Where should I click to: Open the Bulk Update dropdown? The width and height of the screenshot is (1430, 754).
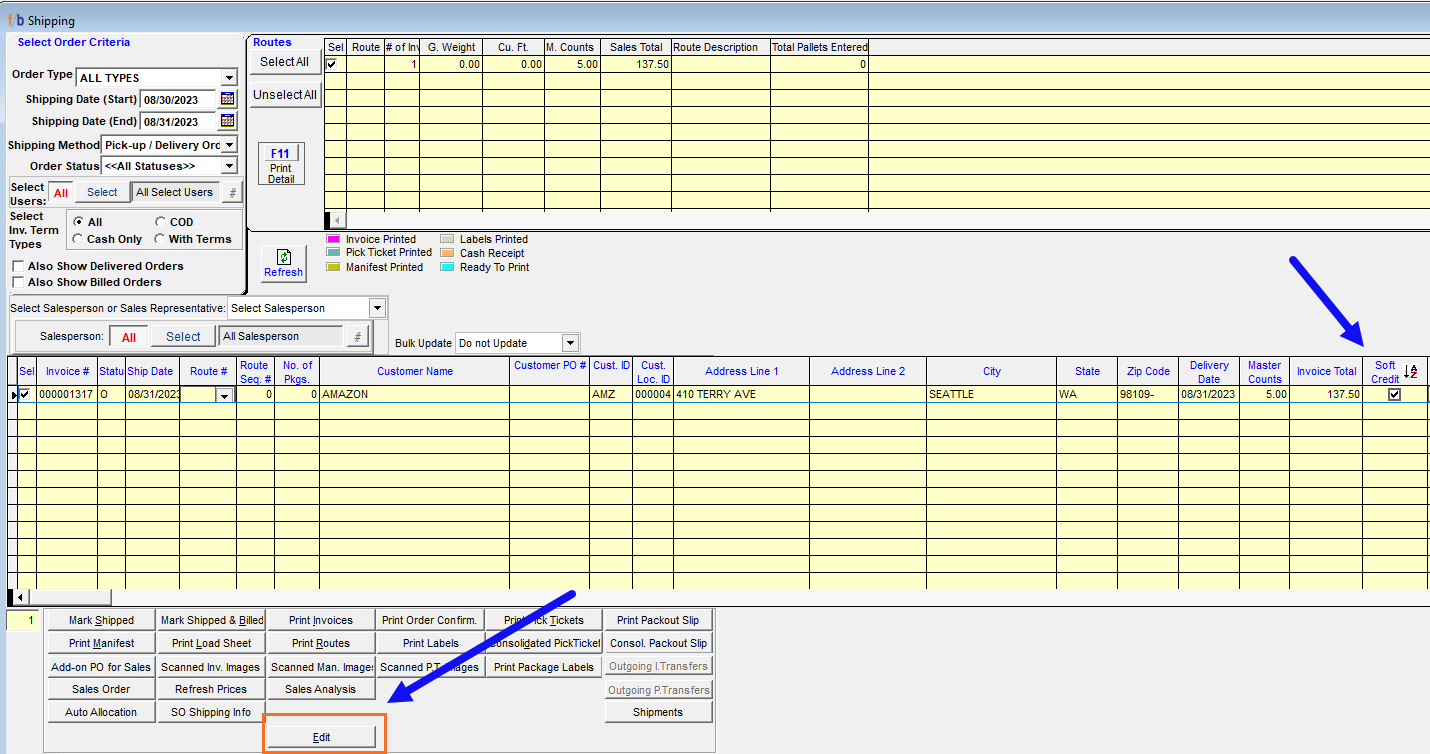click(570, 343)
